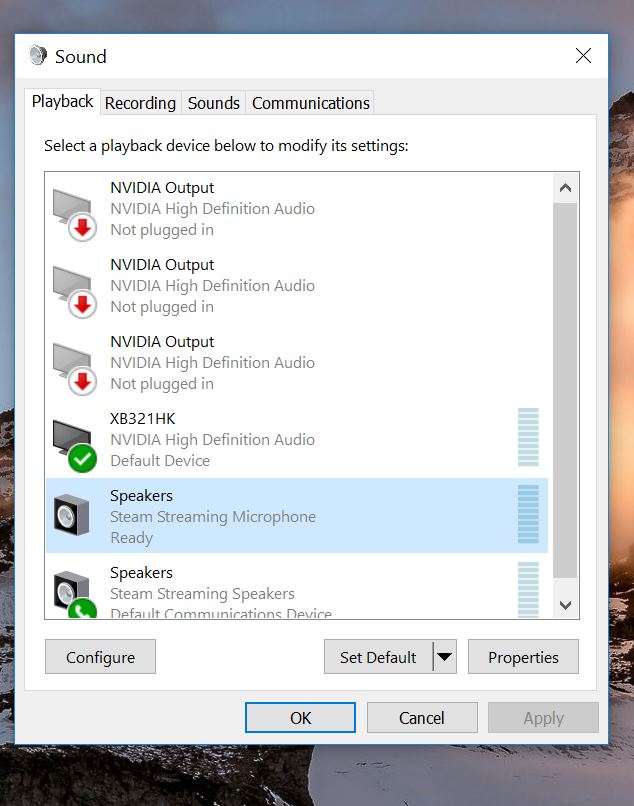Close the Sound dialog window
634x806 pixels.
[x=583, y=56]
